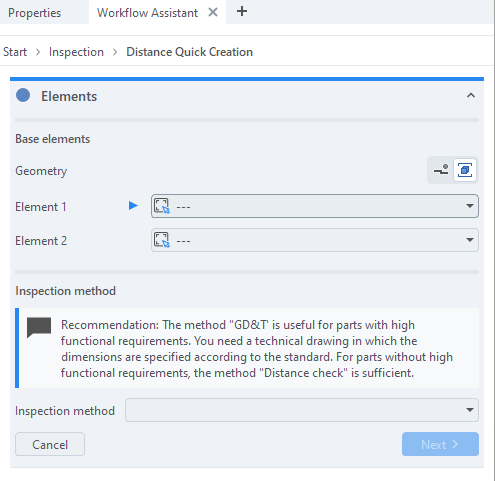Open the Element 2 dropdown arrow

tap(470, 240)
